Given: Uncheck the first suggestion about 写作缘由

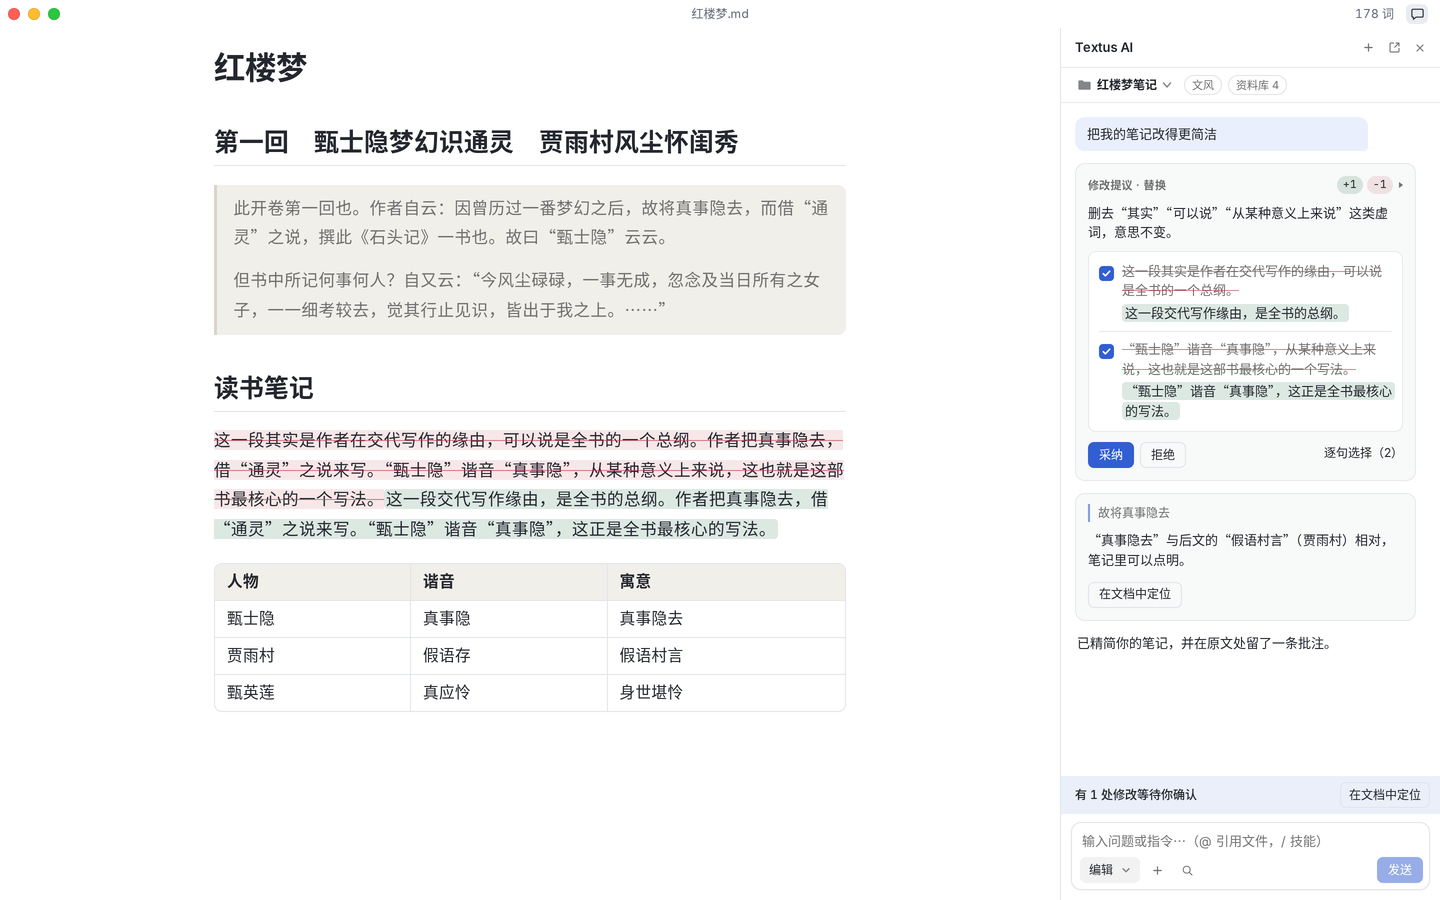Looking at the screenshot, I should coord(1106,273).
